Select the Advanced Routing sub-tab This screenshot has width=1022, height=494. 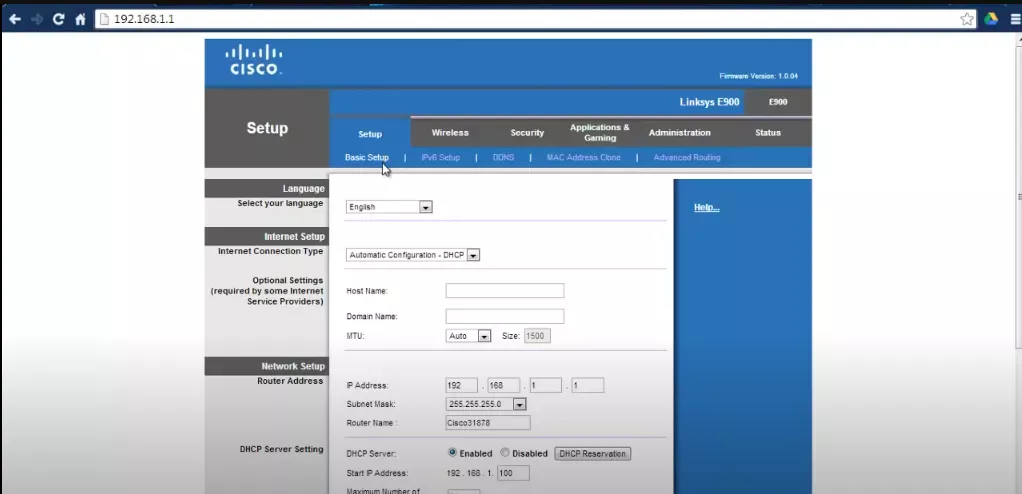[x=687, y=158]
